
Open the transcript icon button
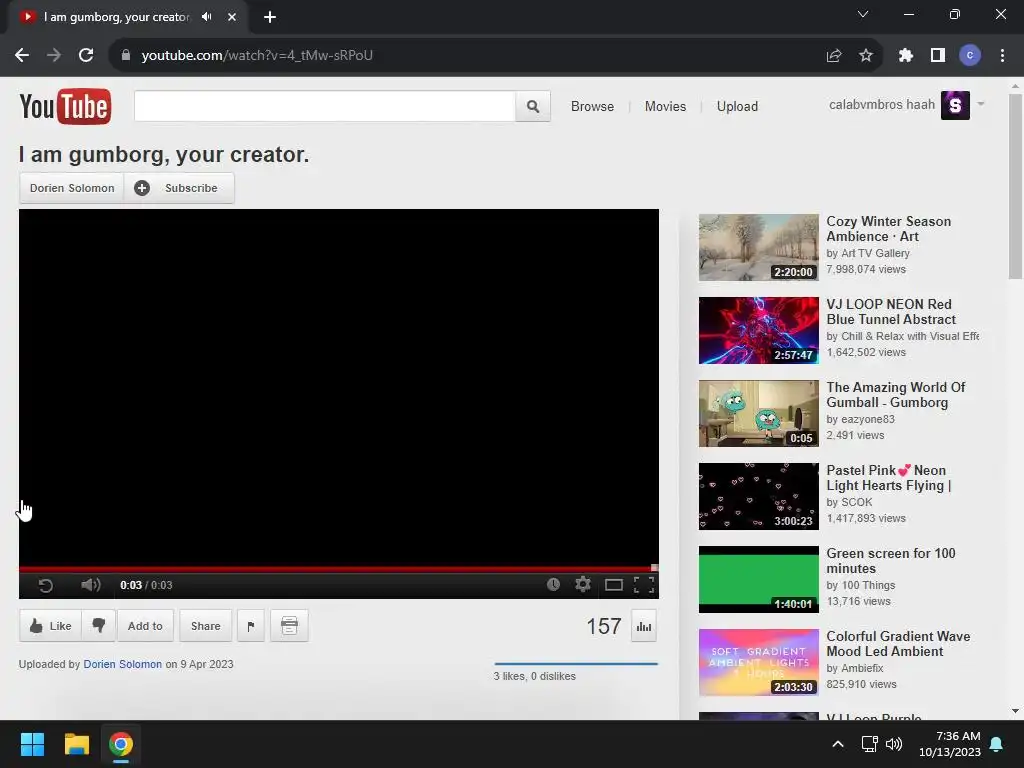pos(289,626)
